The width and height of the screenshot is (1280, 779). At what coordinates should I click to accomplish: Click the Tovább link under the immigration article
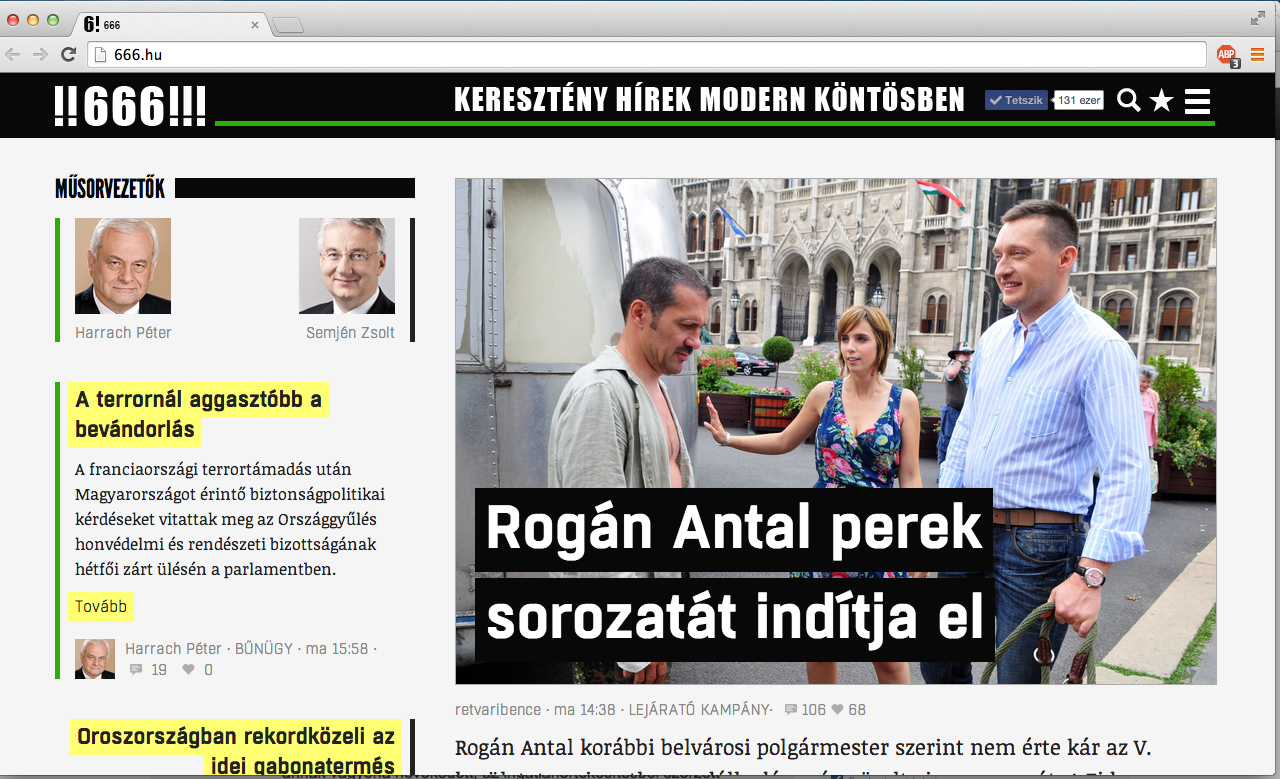click(100, 606)
